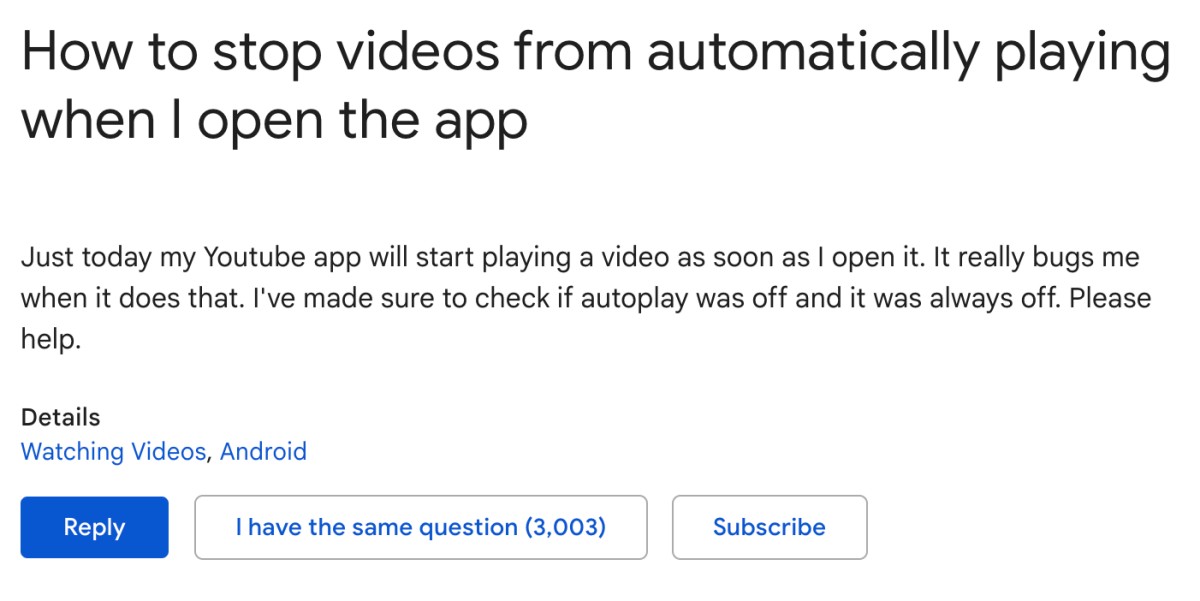This screenshot has height=601, width=1200.
Task: Click the 'I have the same question' button
Action: click(x=421, y=527)
